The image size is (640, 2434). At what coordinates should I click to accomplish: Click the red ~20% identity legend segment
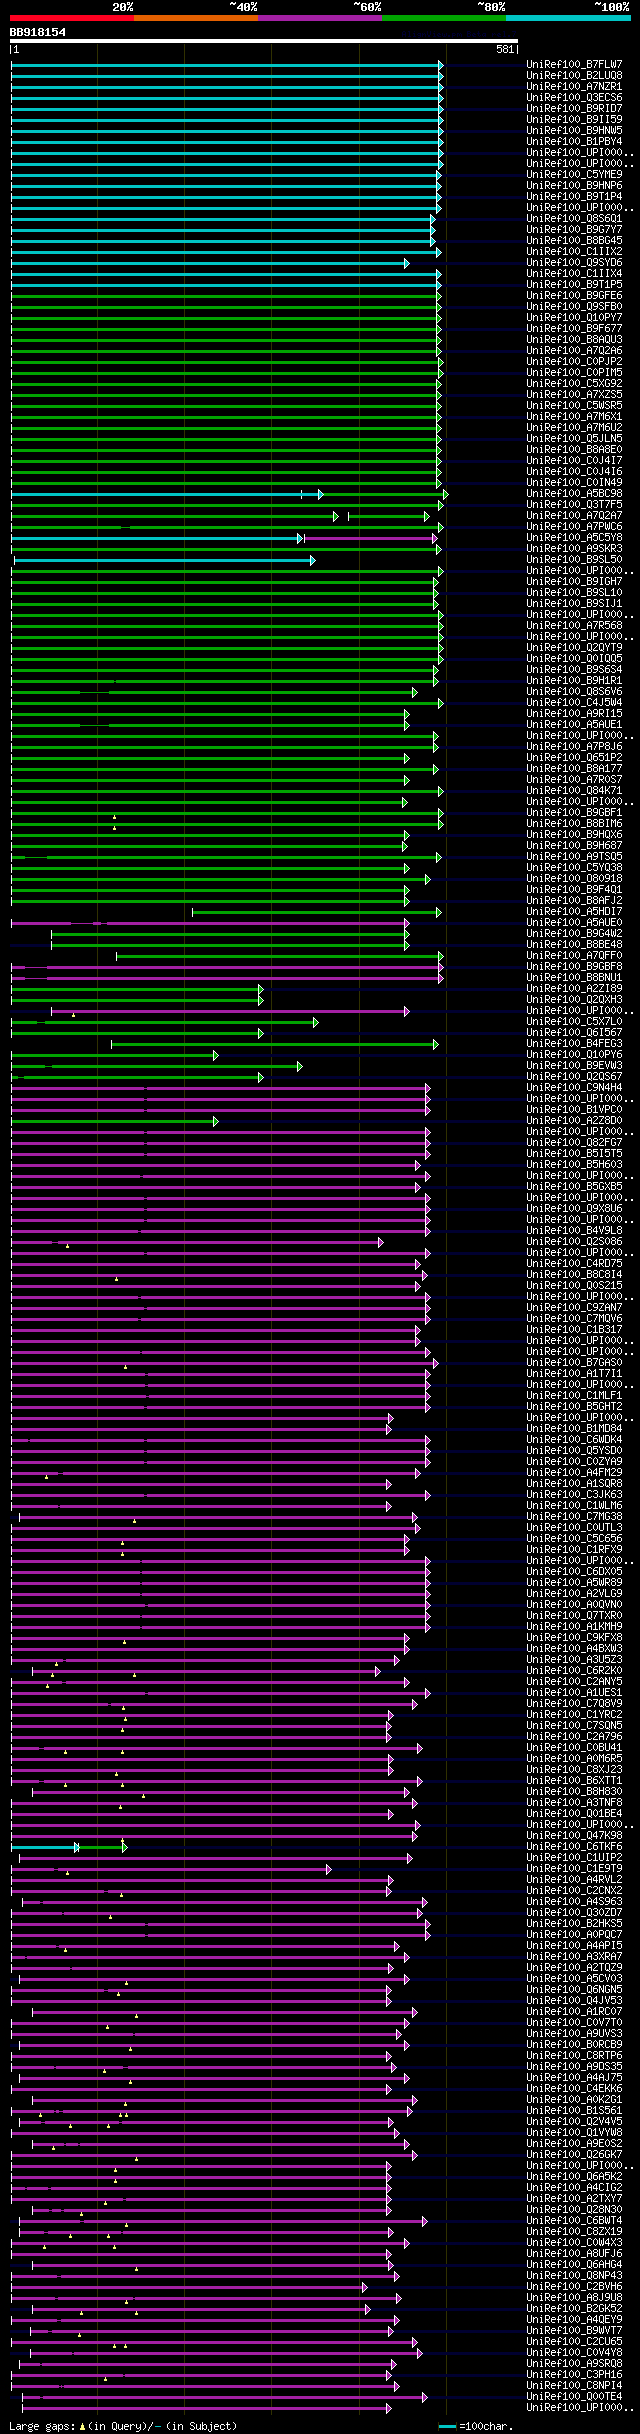(x=72, y=18)
